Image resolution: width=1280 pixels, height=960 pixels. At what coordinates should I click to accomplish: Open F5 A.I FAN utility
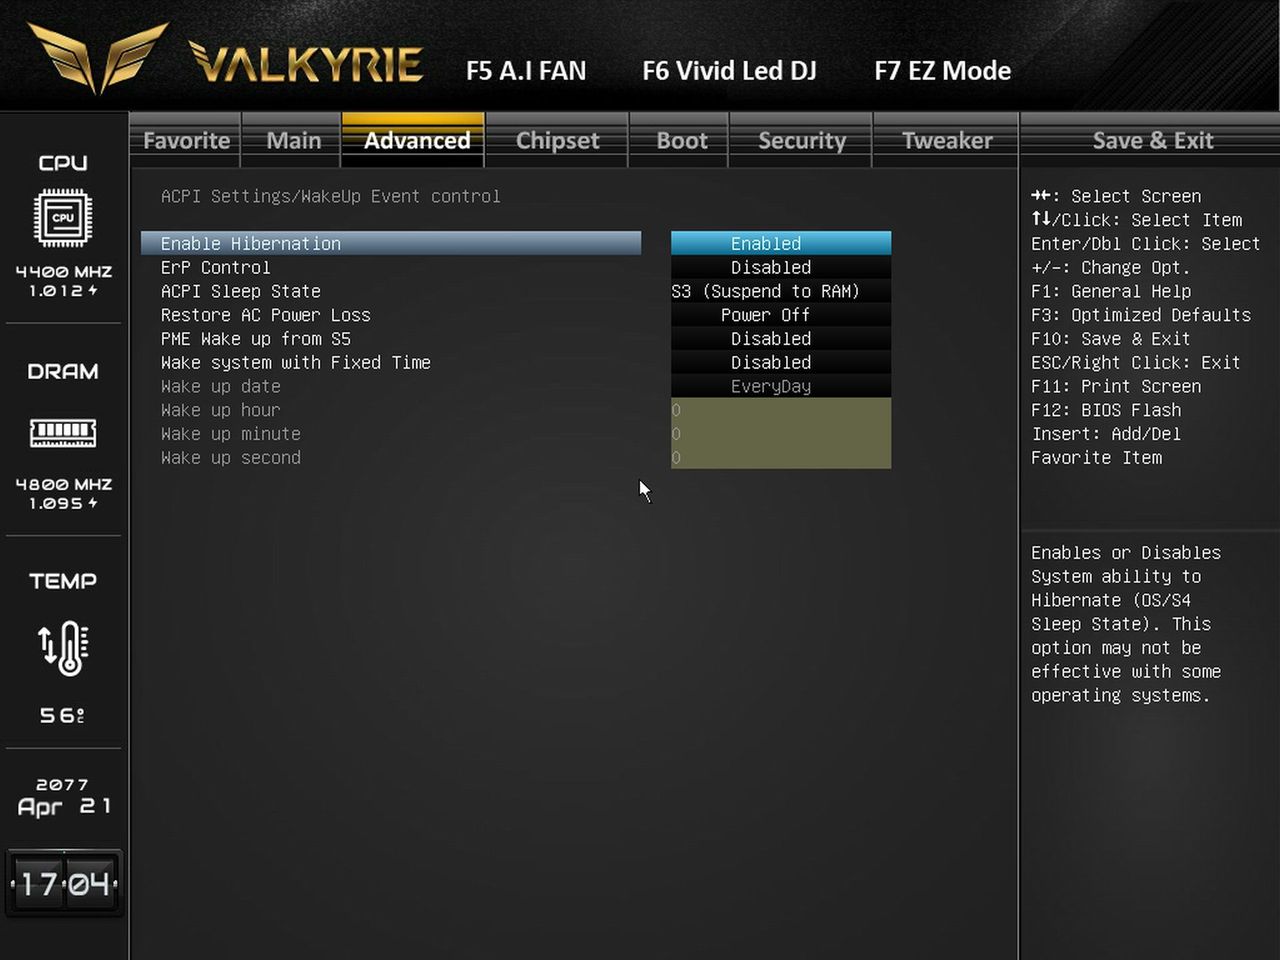[x=526, y=71]
